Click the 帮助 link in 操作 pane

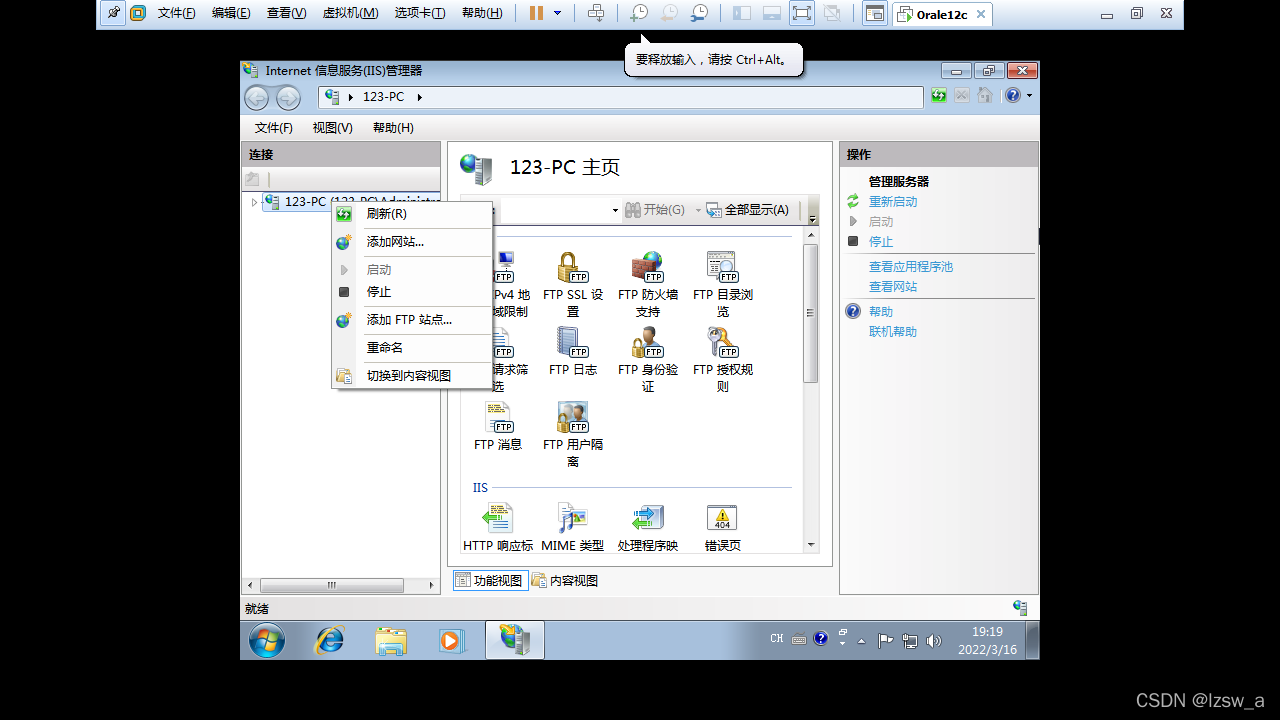tap(881, 312)
